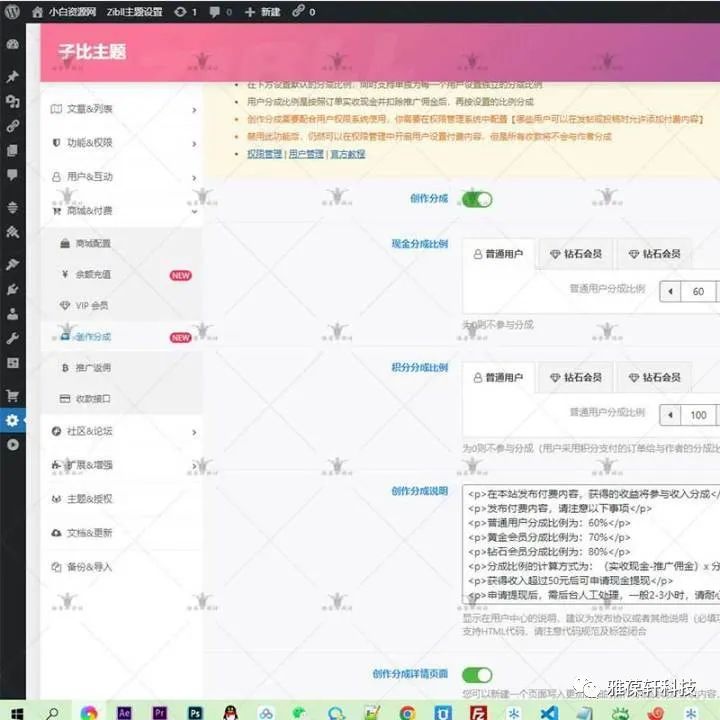Select 普通用户 tab under 积分分成比例
The height and width of the screenshot is (720, 720).
click(x=499, y=377)
